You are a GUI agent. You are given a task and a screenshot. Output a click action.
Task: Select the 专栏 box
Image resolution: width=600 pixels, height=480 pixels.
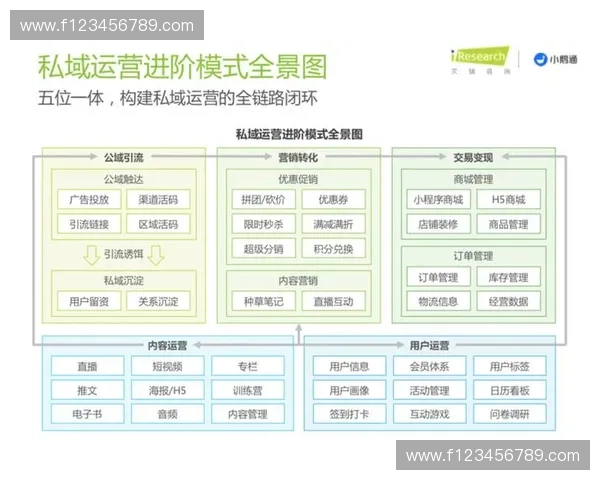[248, 366]
